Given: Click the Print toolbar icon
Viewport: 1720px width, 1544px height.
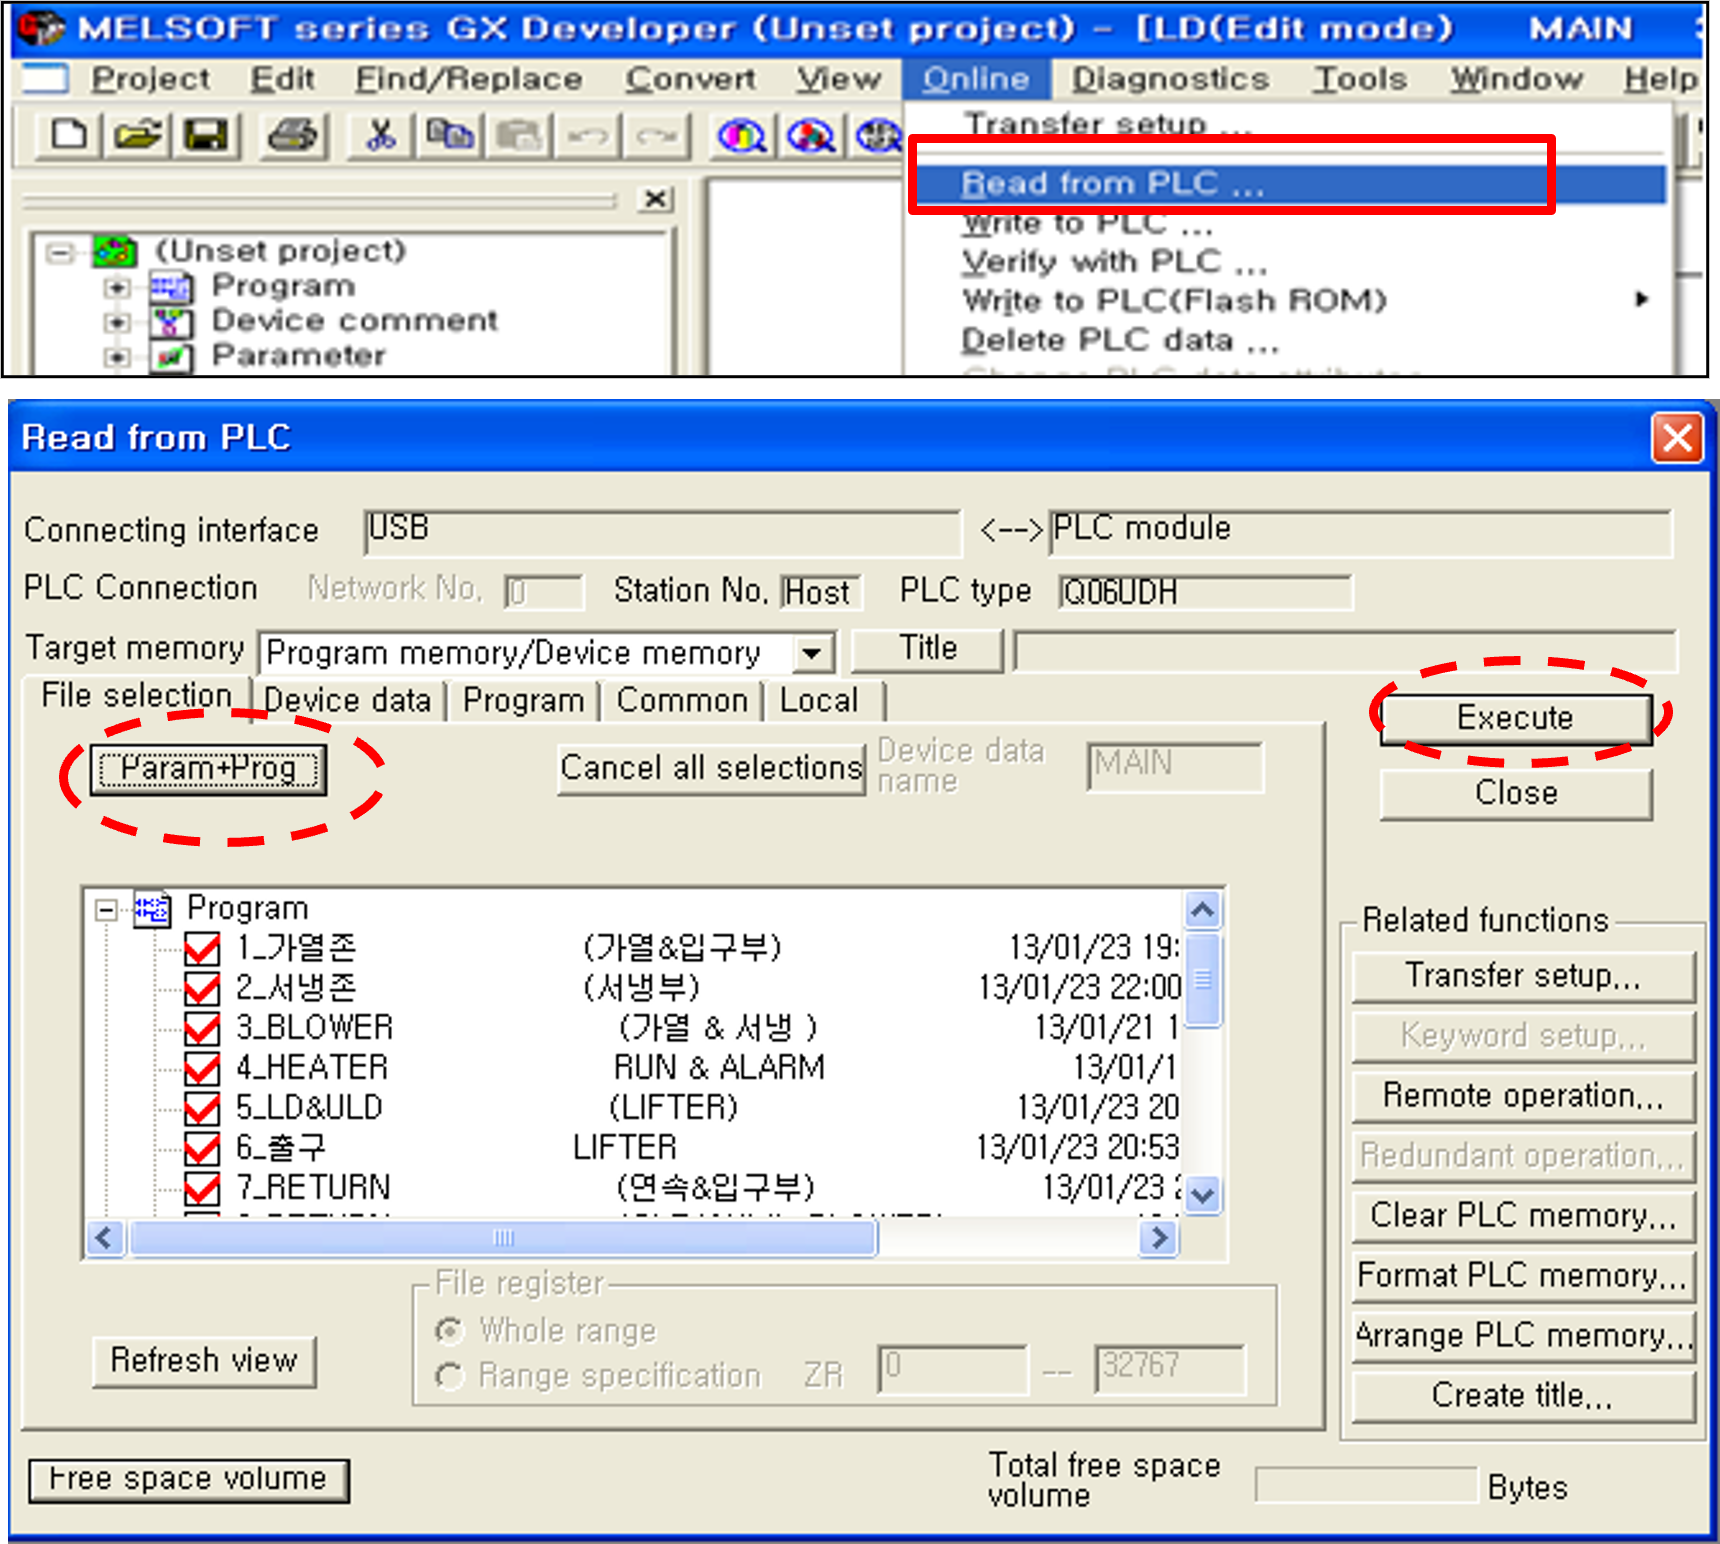Looking at the screenshot, I should [x=293, y=134].
